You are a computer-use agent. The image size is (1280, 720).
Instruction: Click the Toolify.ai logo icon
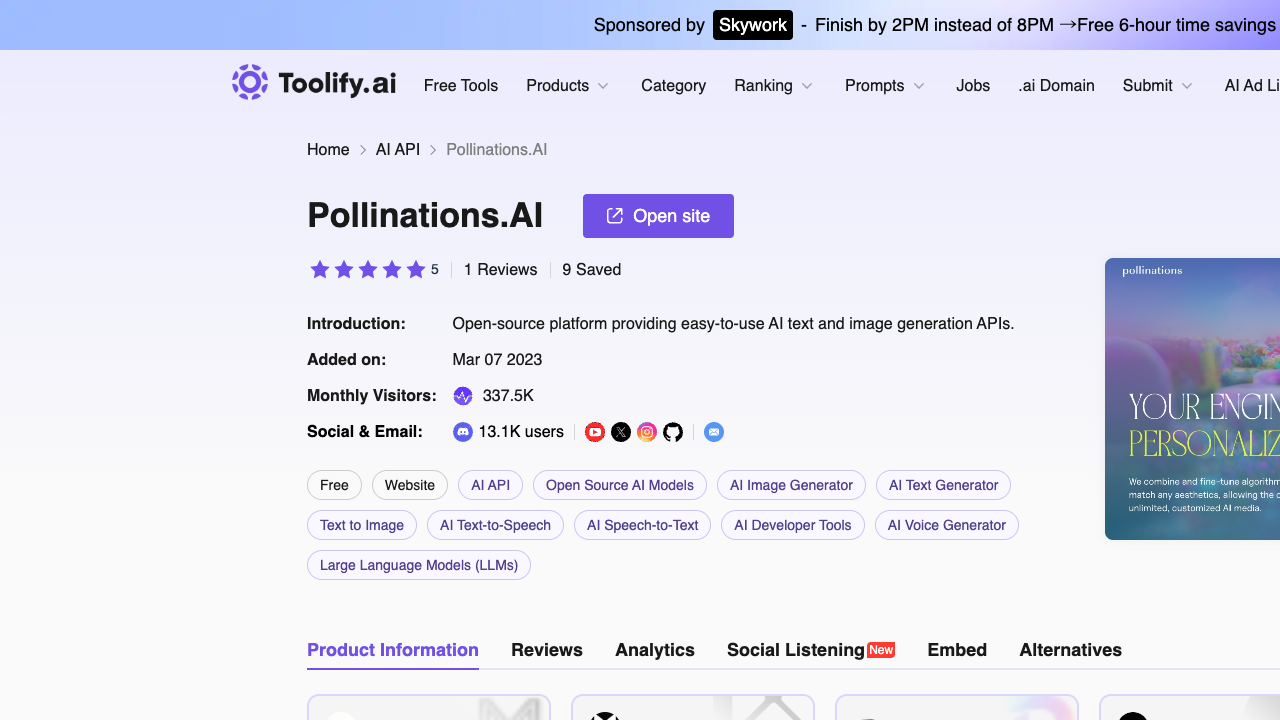click(250, 83)
